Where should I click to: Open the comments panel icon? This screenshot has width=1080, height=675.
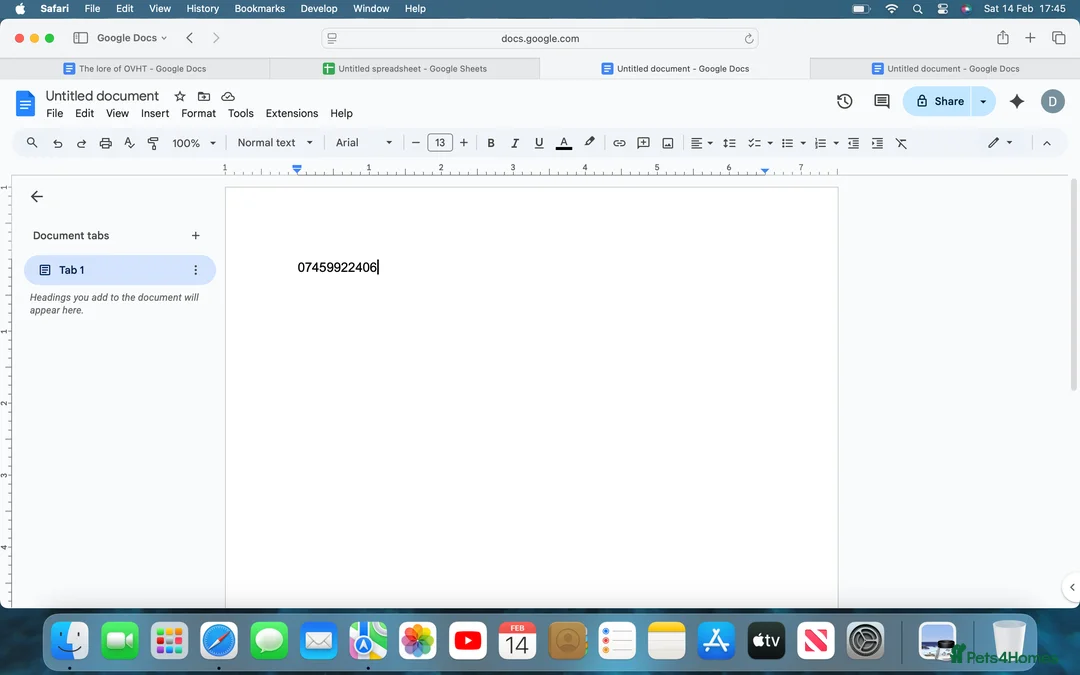[881, 101]
